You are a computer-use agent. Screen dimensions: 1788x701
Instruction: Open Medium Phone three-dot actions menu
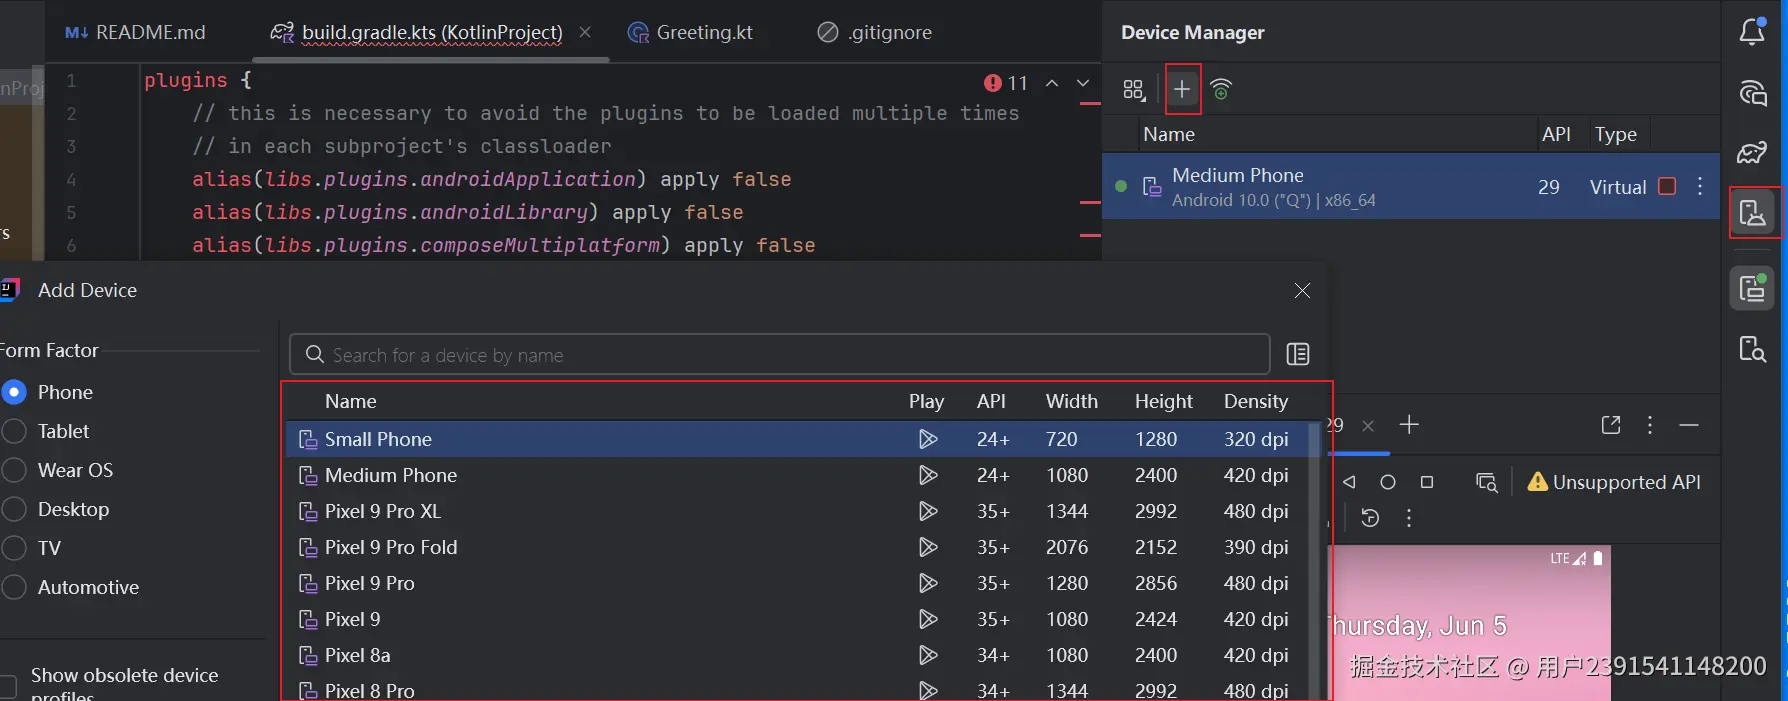(1700, 186)
